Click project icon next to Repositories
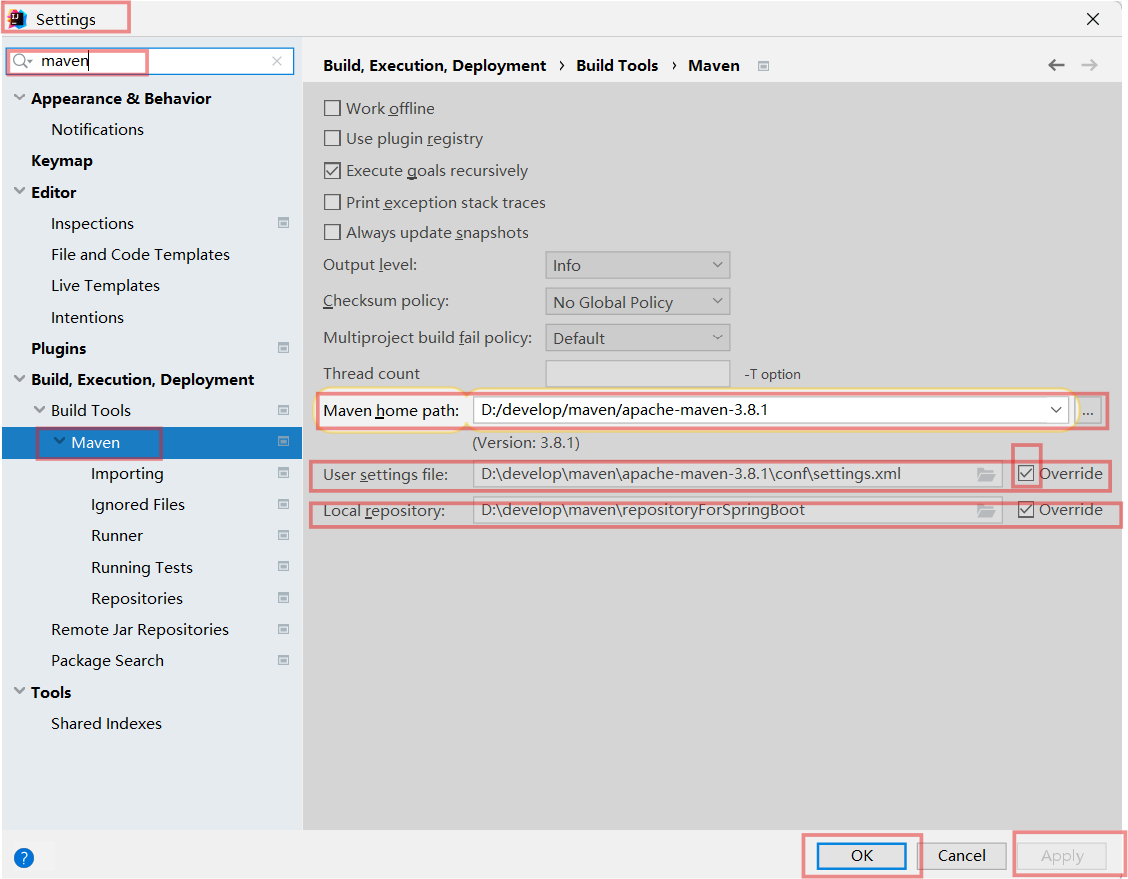This screenshot has height=879, width=1128. click(x=283, y=598)
